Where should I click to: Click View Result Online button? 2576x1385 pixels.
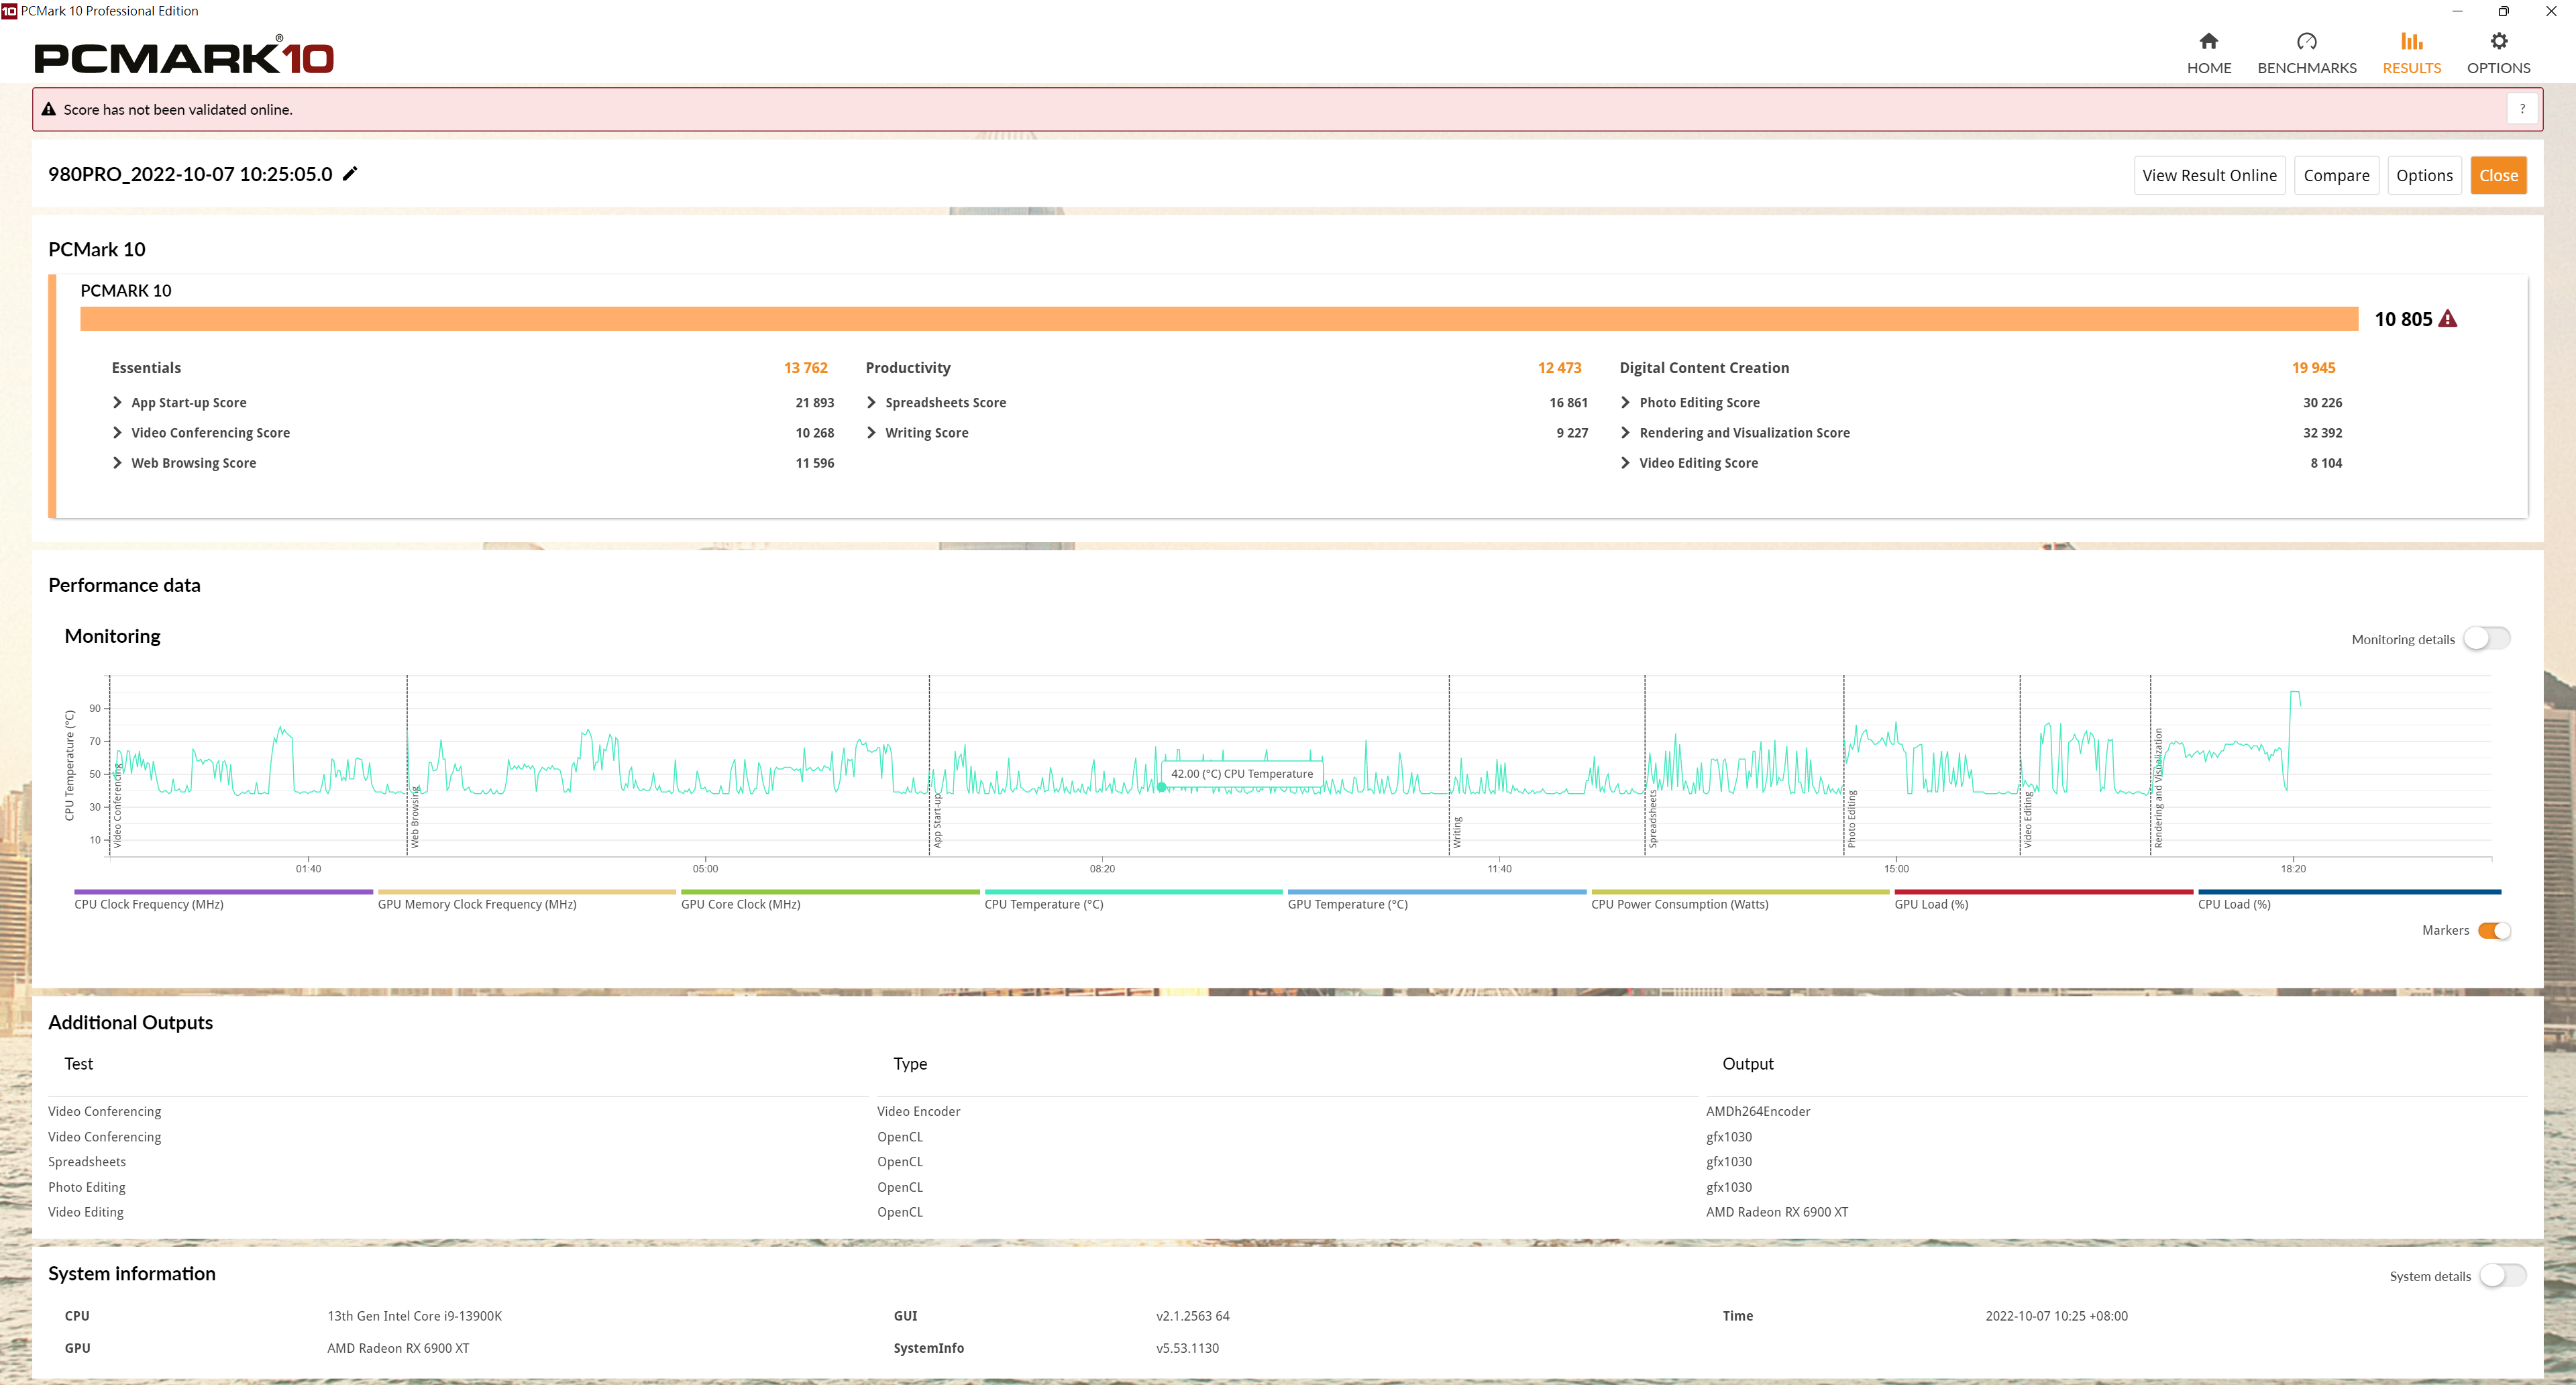[2209, 175]
